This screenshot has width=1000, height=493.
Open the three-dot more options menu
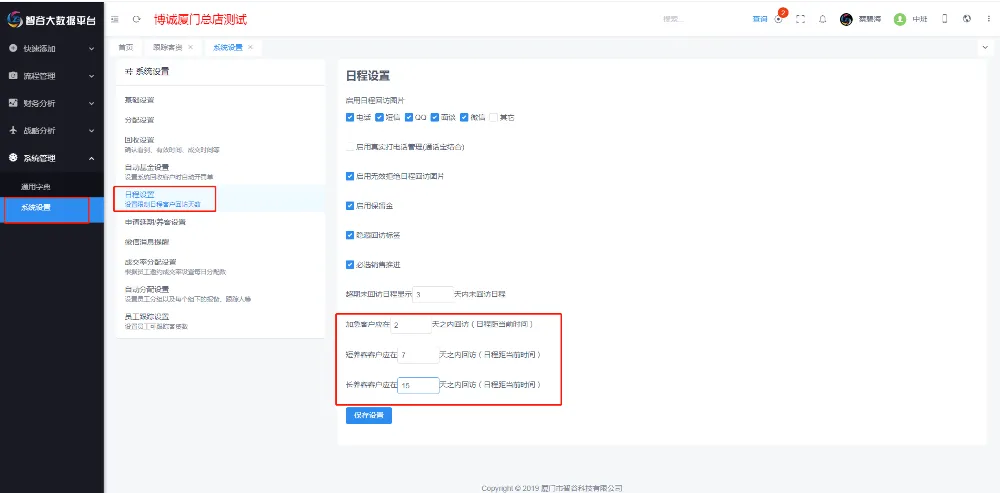pyautogui.click(x=986, y=19)
